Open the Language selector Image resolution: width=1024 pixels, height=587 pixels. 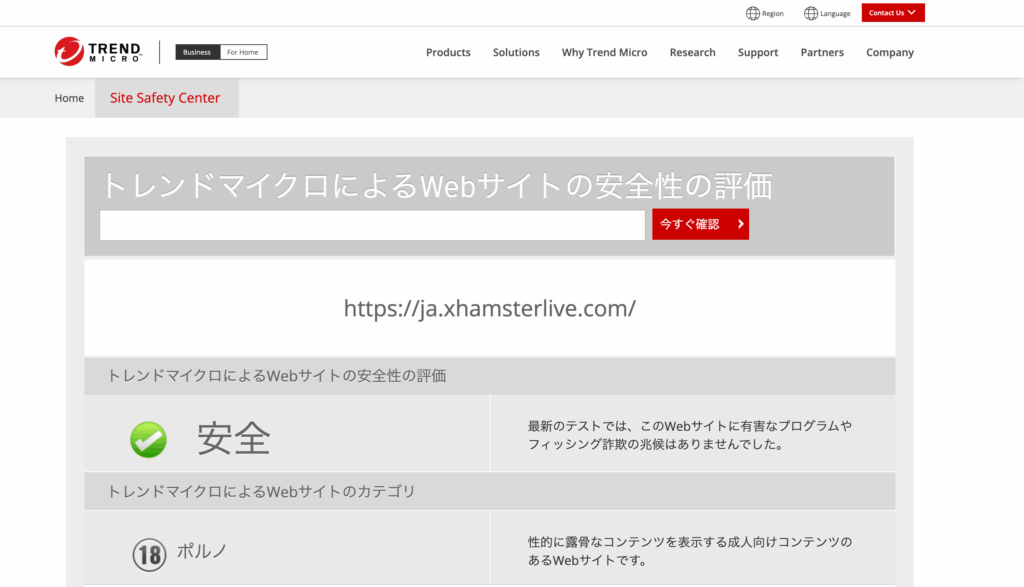tap(827, 13)
